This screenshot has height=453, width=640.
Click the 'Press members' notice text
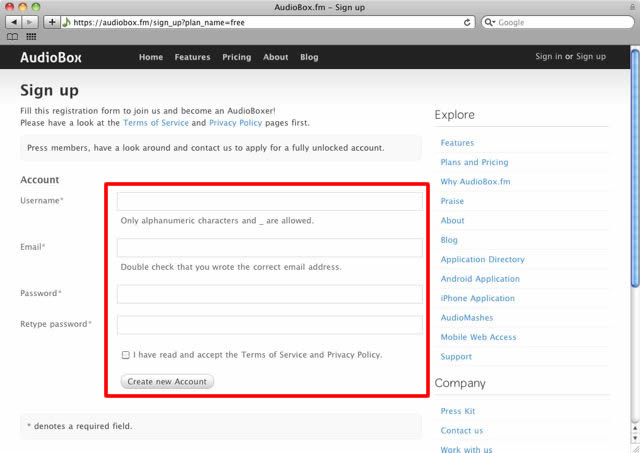pos(206,148)
